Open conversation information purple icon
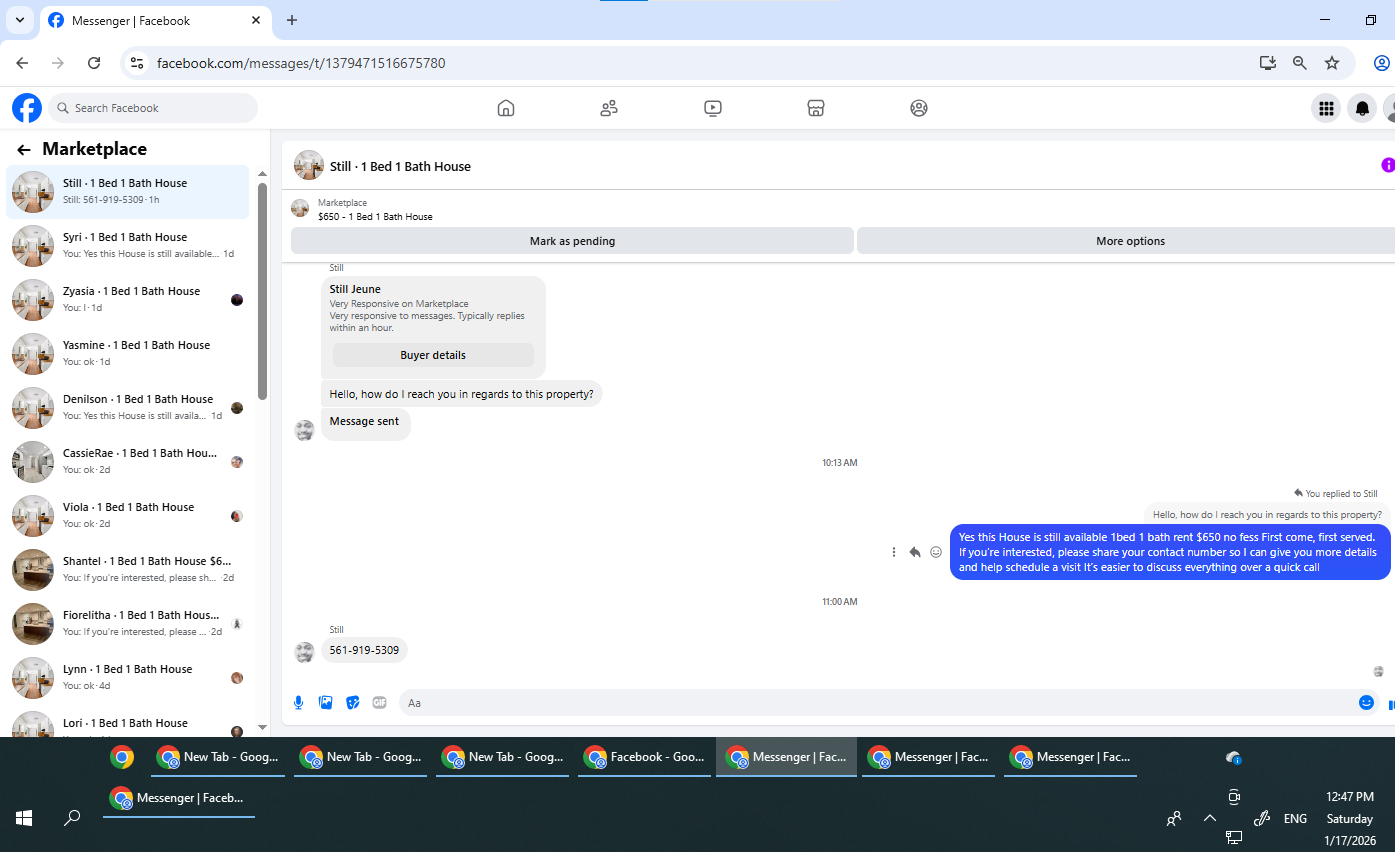Viewport: 1395px width, 852px height. [1388, 165]
